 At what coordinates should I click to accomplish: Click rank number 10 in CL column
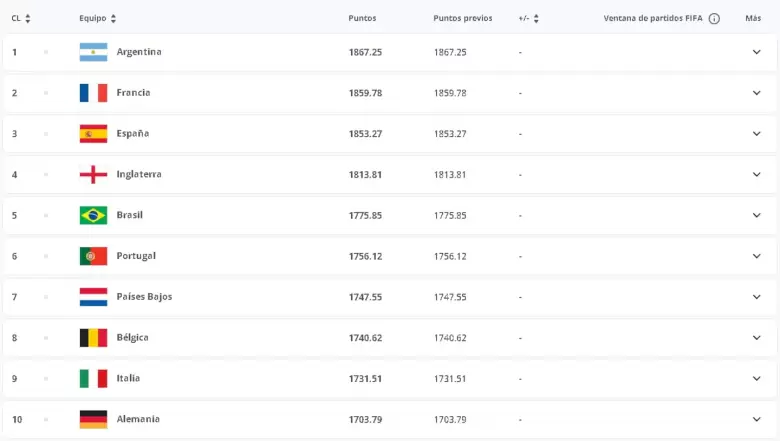[17, 419]
